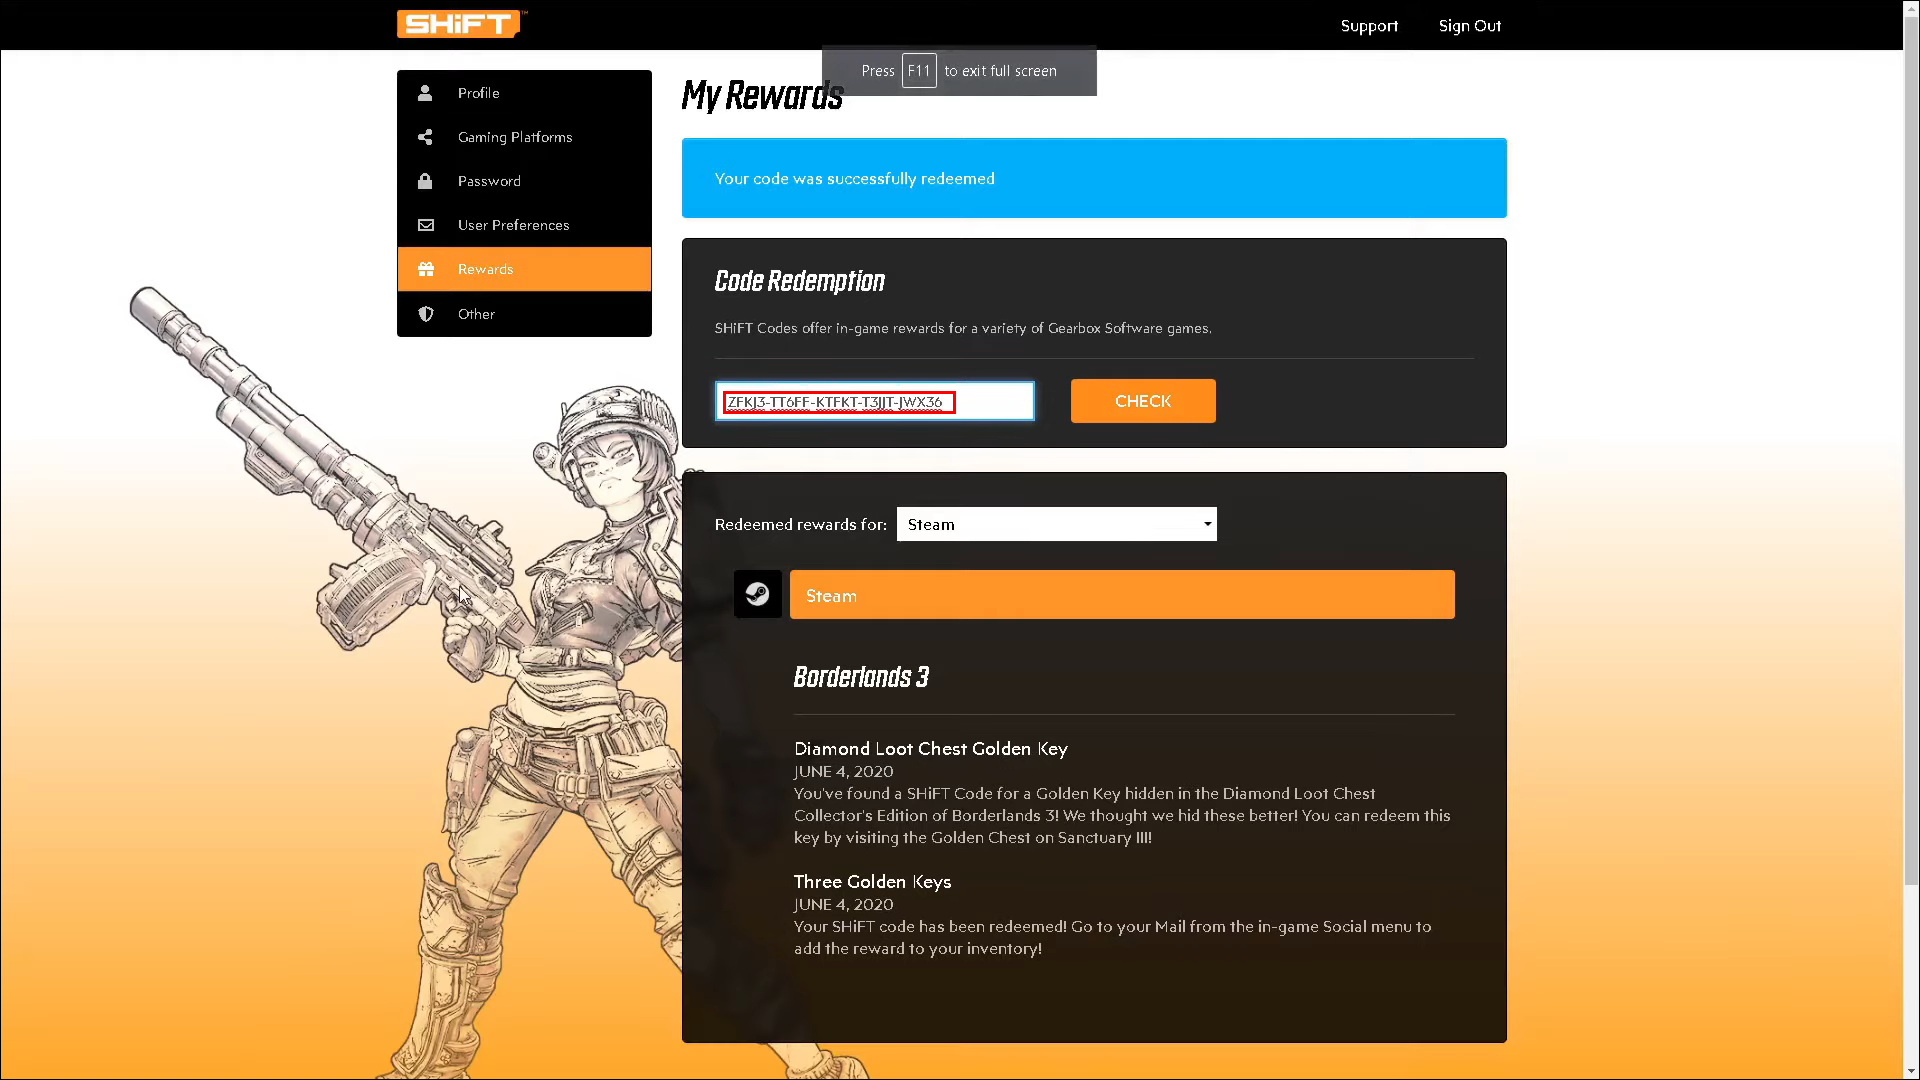Click the Other sidebar menu item
1920x1080 pixels.
tap(524, 313)
